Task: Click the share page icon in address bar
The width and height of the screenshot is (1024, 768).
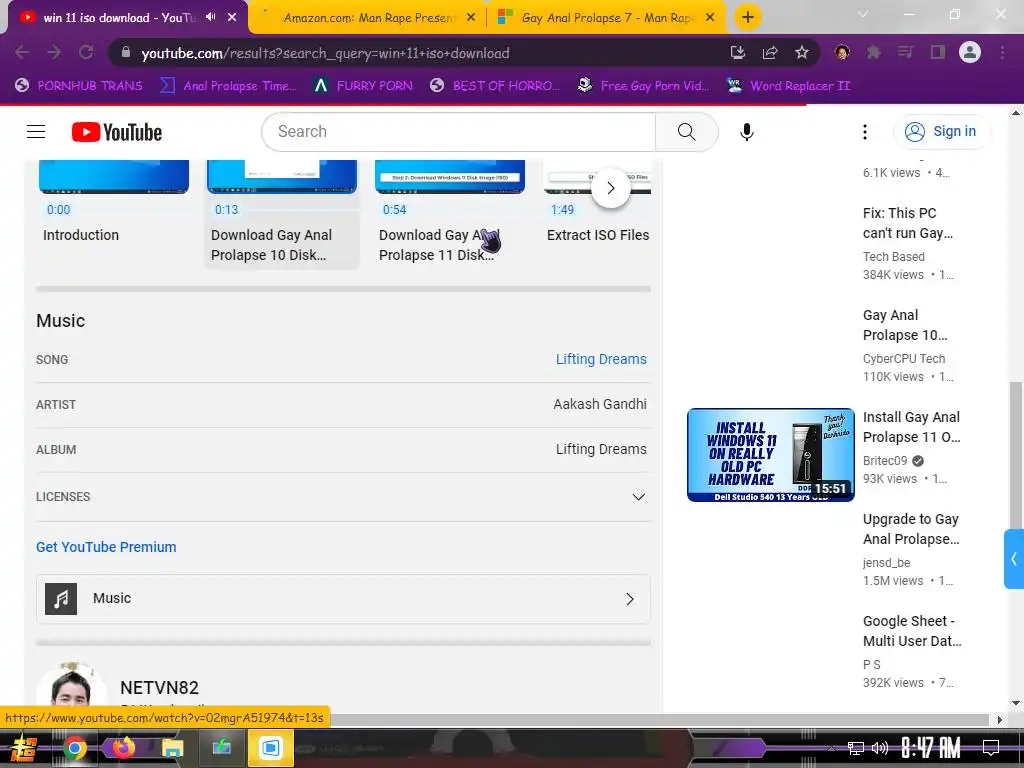Action: (x=770, y=53)
